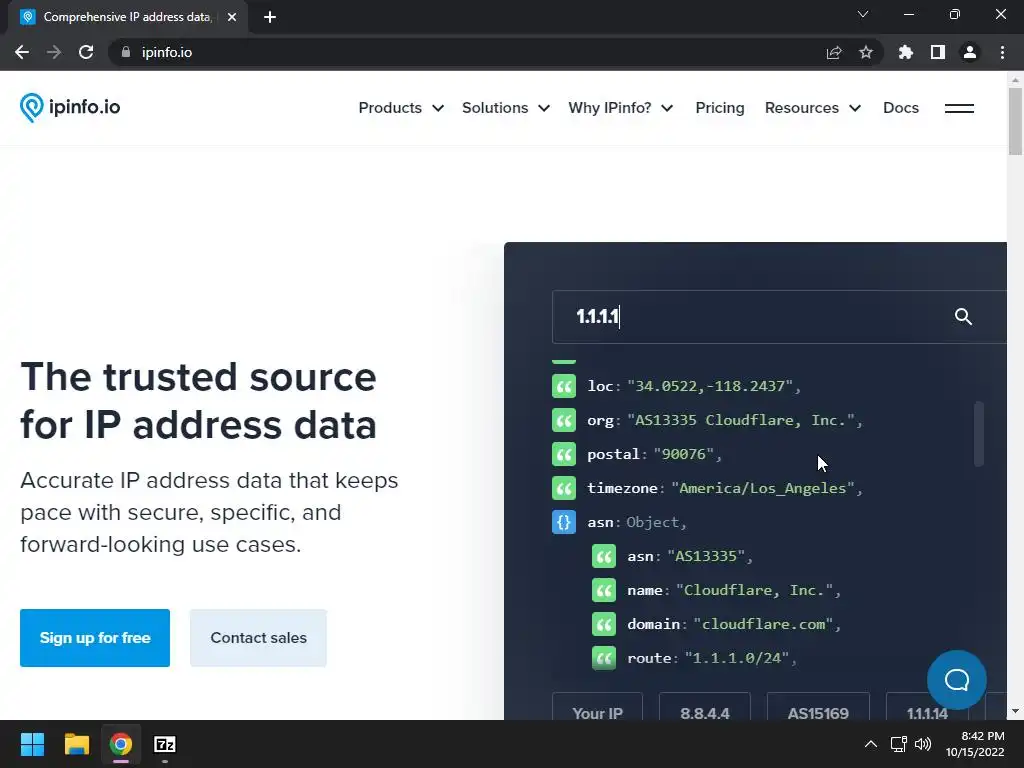Open the Docs page
1024x768 pixels.
pyautogui.click(x=901, y=108)
